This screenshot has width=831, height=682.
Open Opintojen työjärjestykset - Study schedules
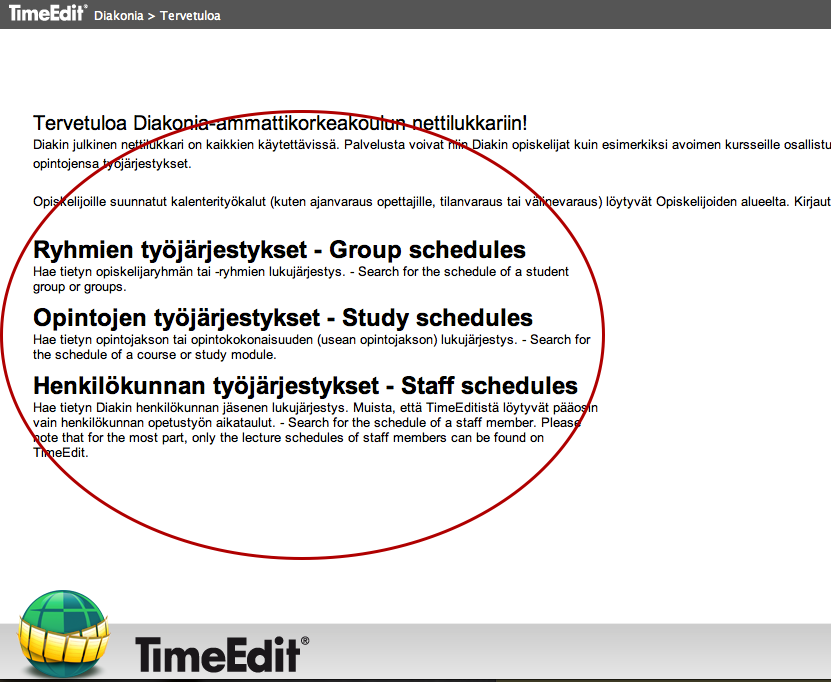point(283,317)
